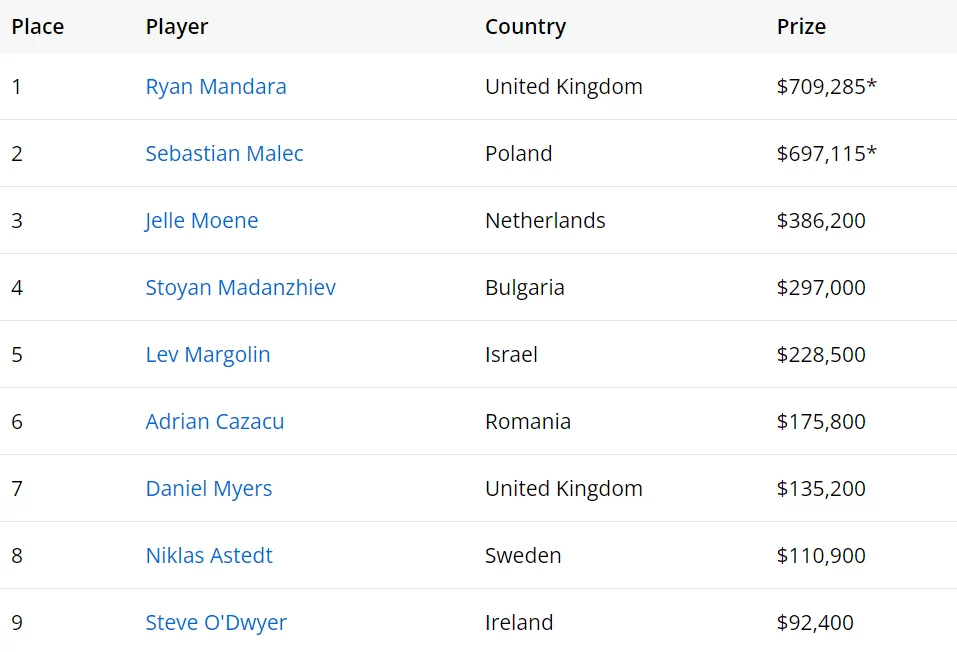
Task: Click the Netherlands country cell
Action: [545, 221]
